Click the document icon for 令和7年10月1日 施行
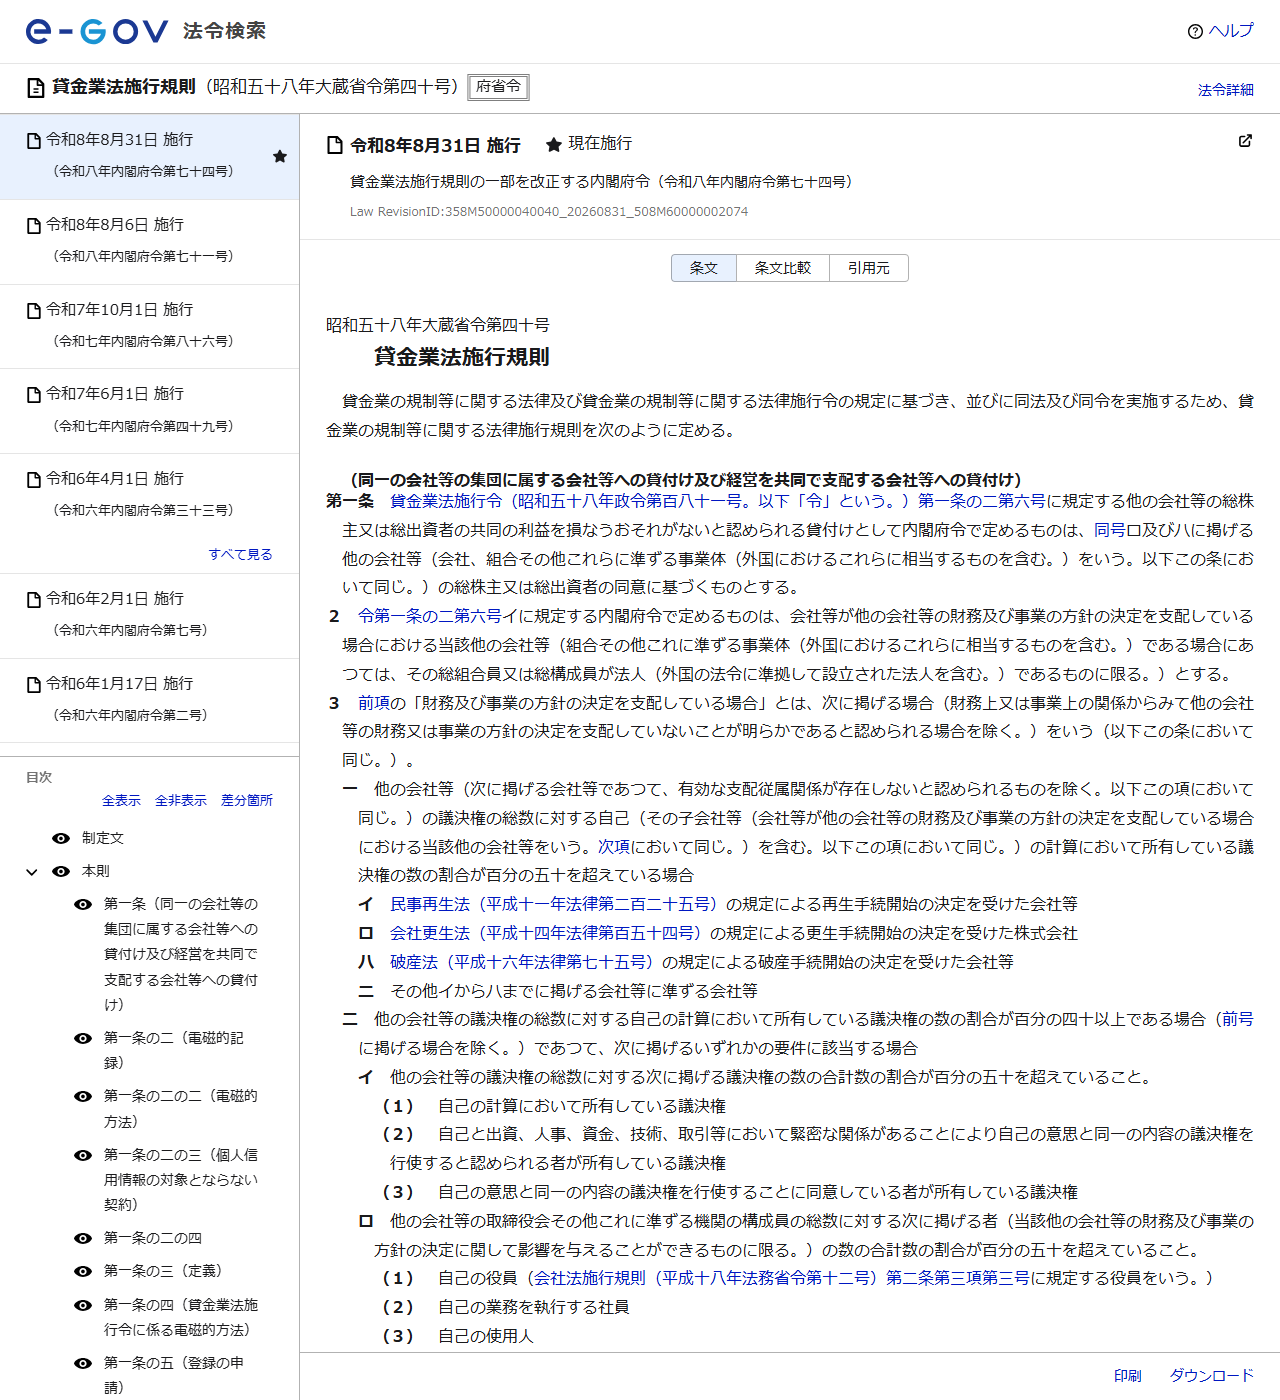 [x=34, y=311]
